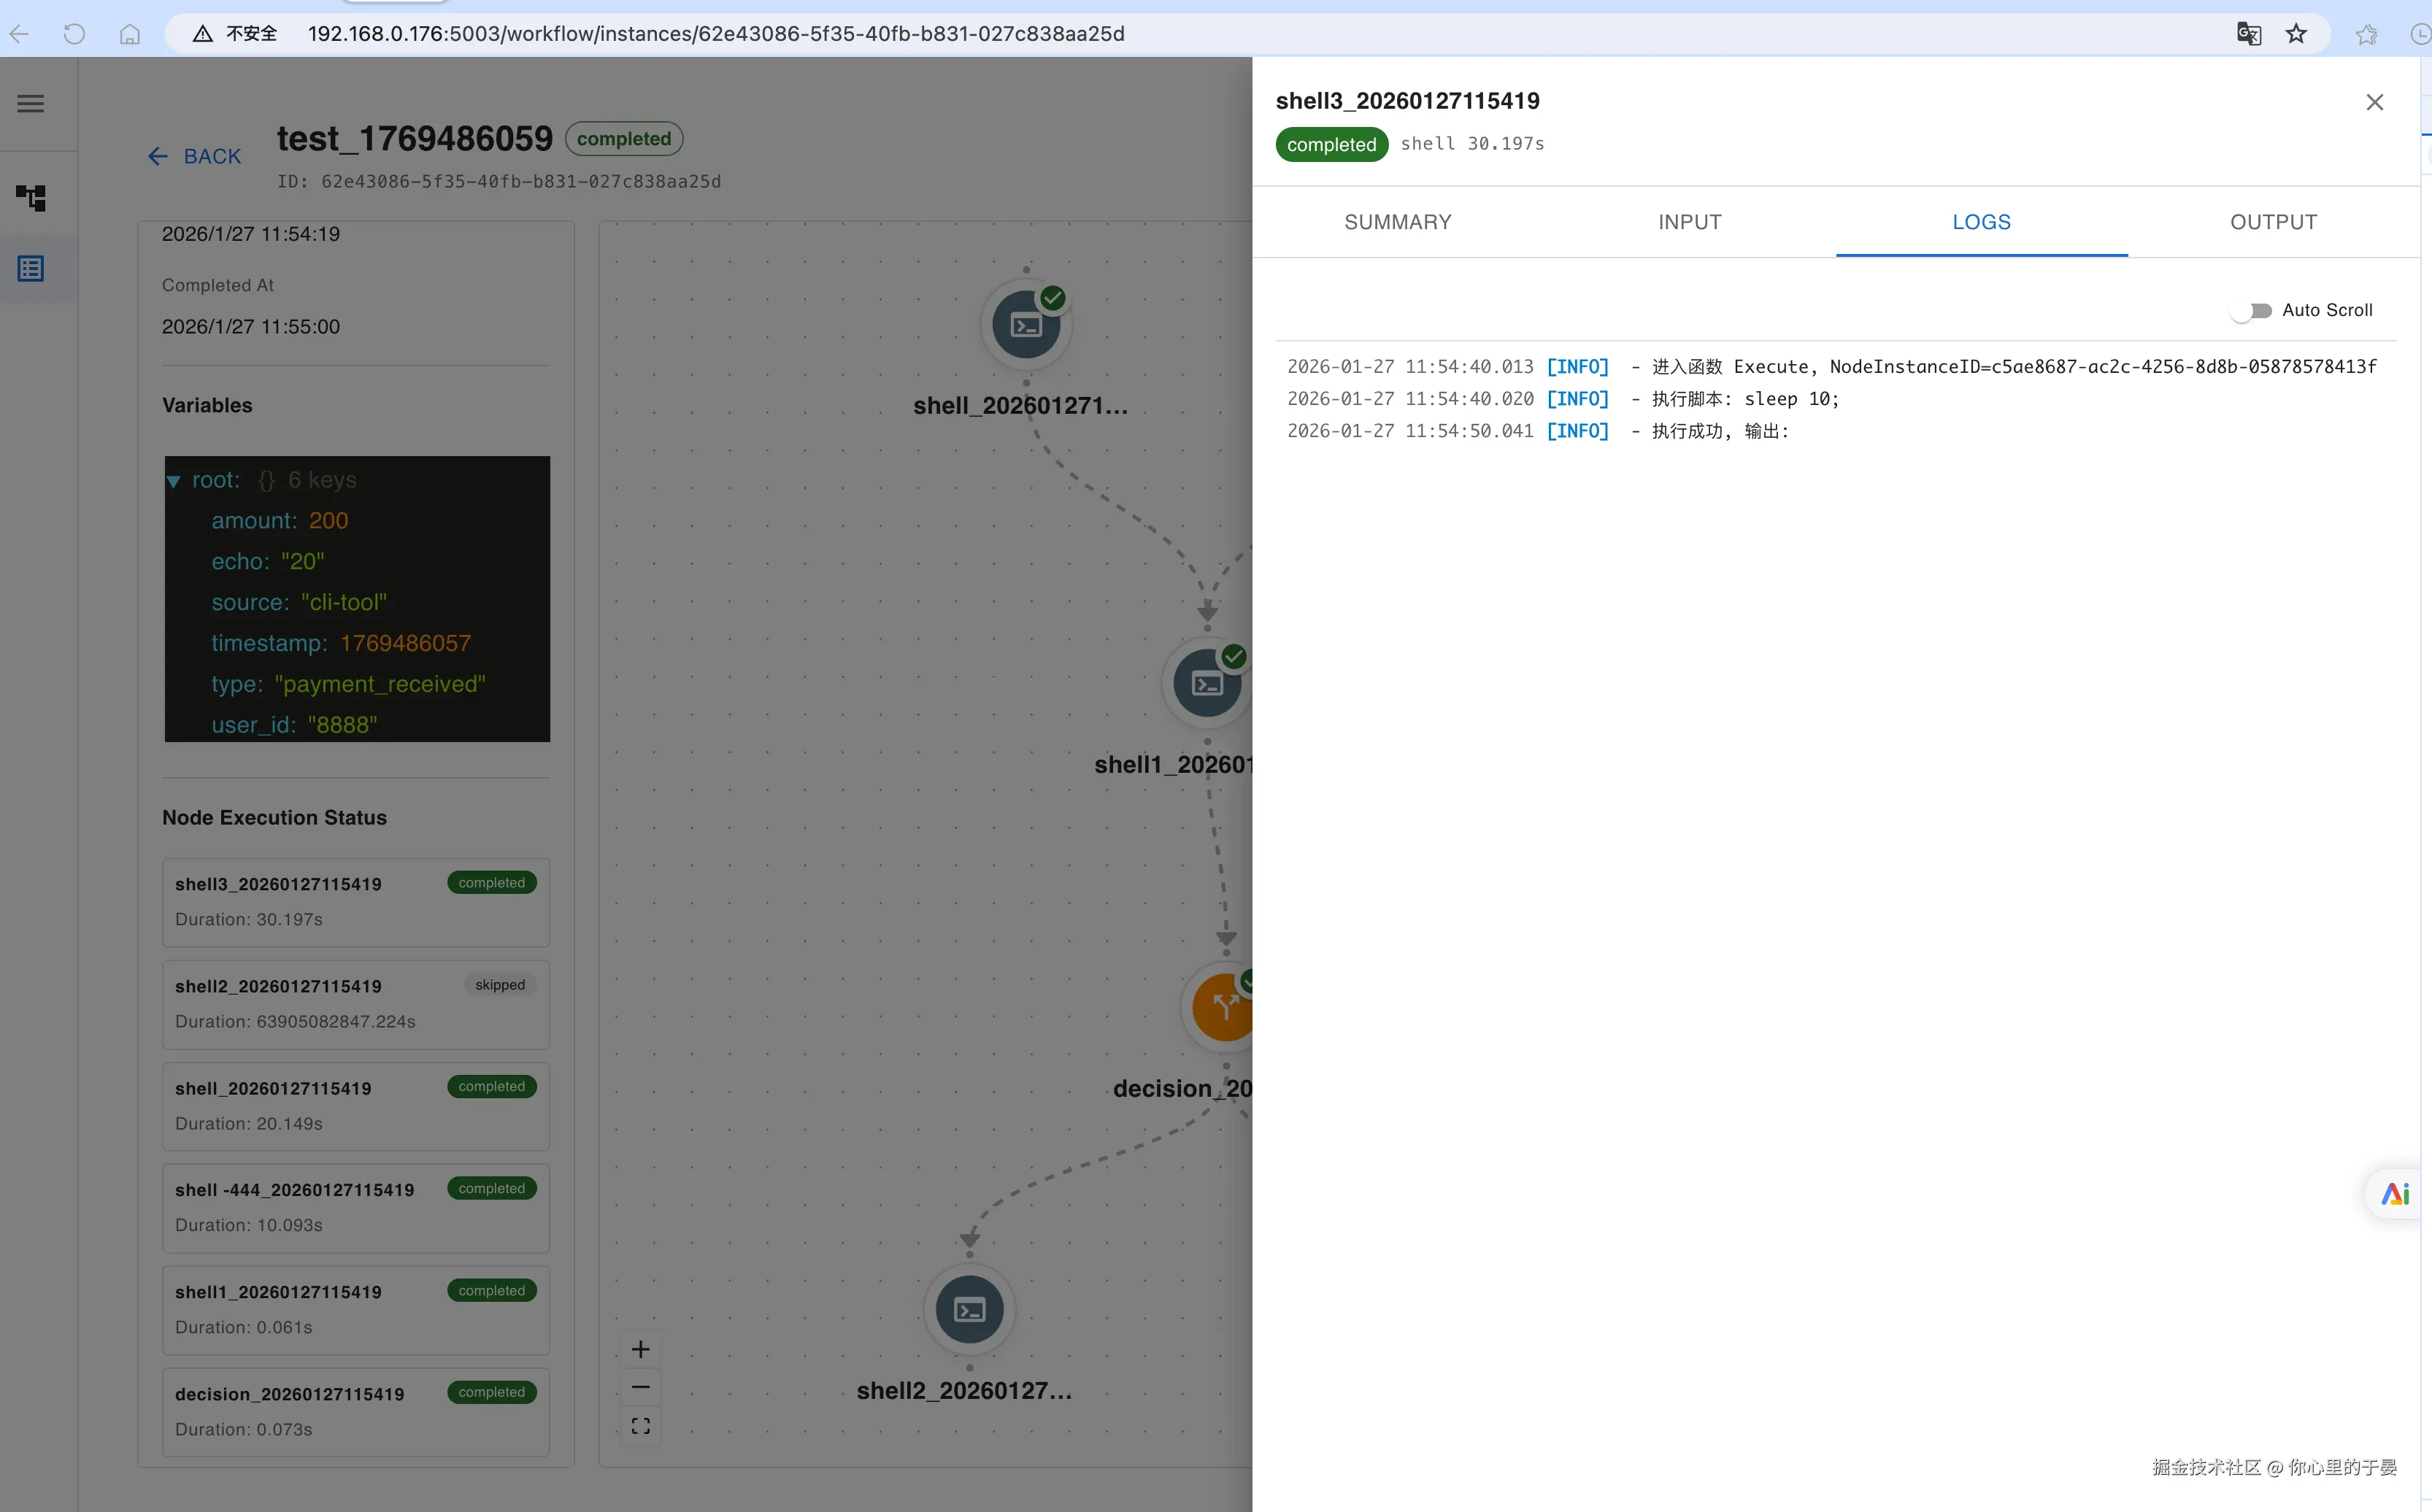
Task: Switch to the SUMMARY tab
Action: [1397, 222]
